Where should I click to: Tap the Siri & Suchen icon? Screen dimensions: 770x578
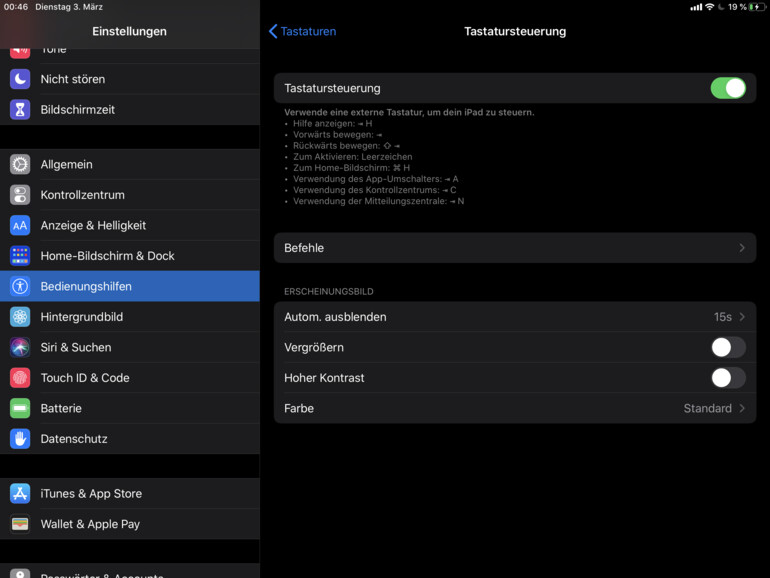coord(20,347)
